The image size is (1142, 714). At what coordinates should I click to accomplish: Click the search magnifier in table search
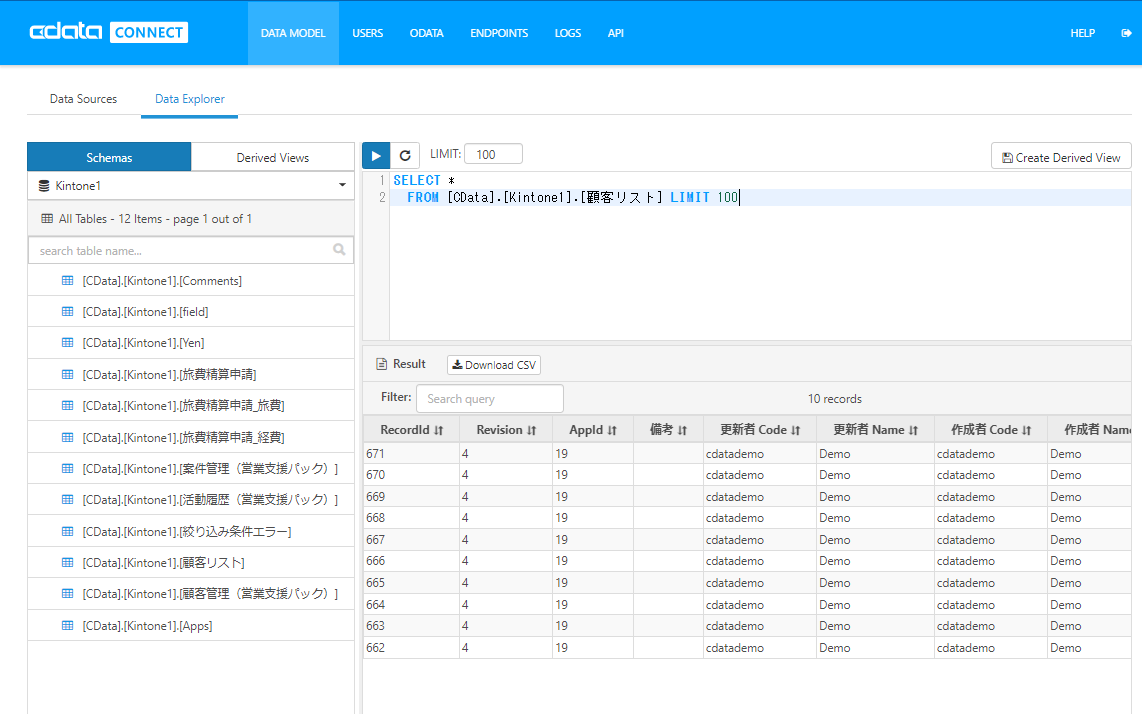tap(339, 250)
